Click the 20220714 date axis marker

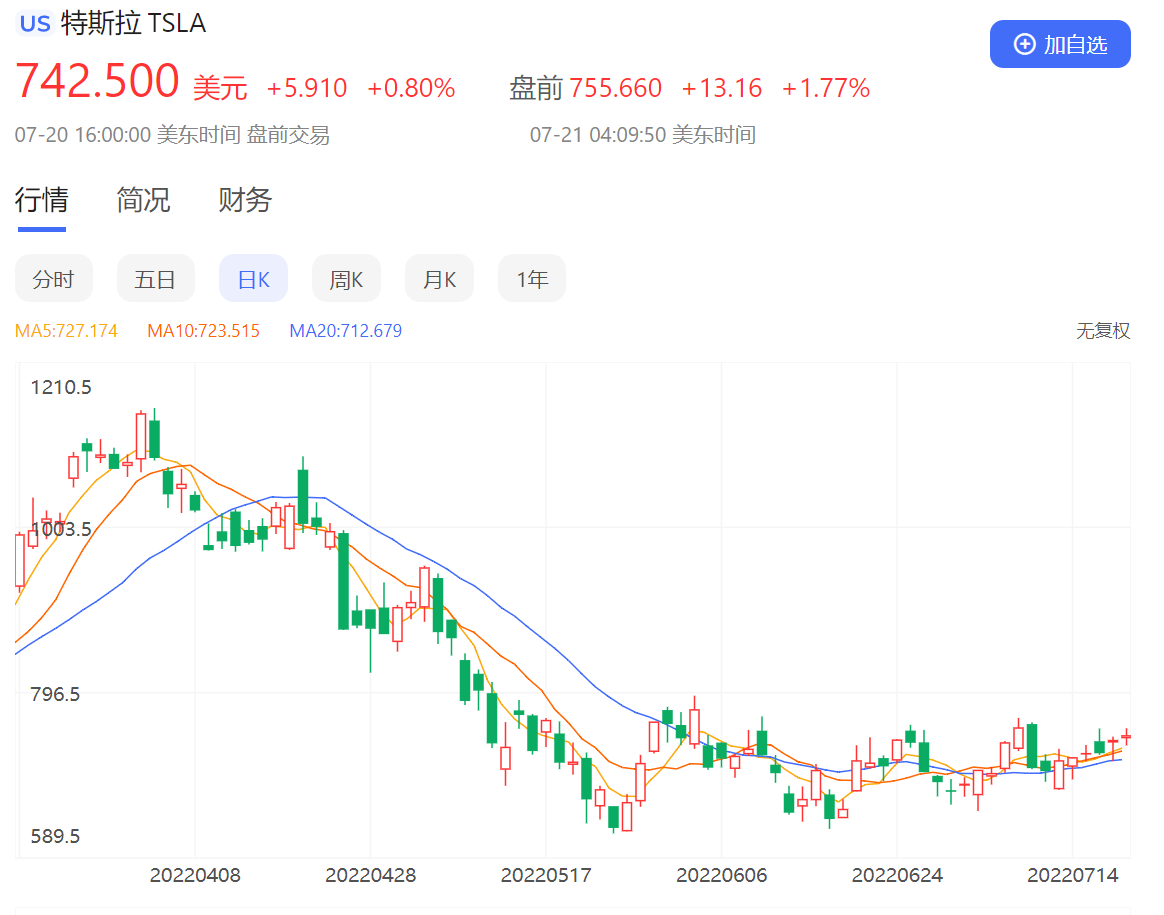click(1073, 875)
